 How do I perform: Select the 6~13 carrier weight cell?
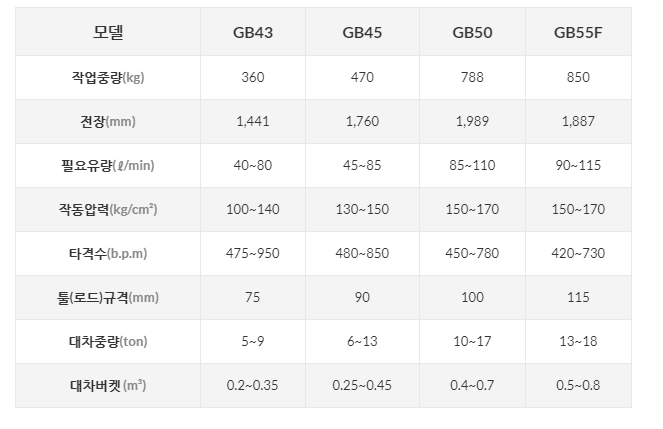point(362,341)
